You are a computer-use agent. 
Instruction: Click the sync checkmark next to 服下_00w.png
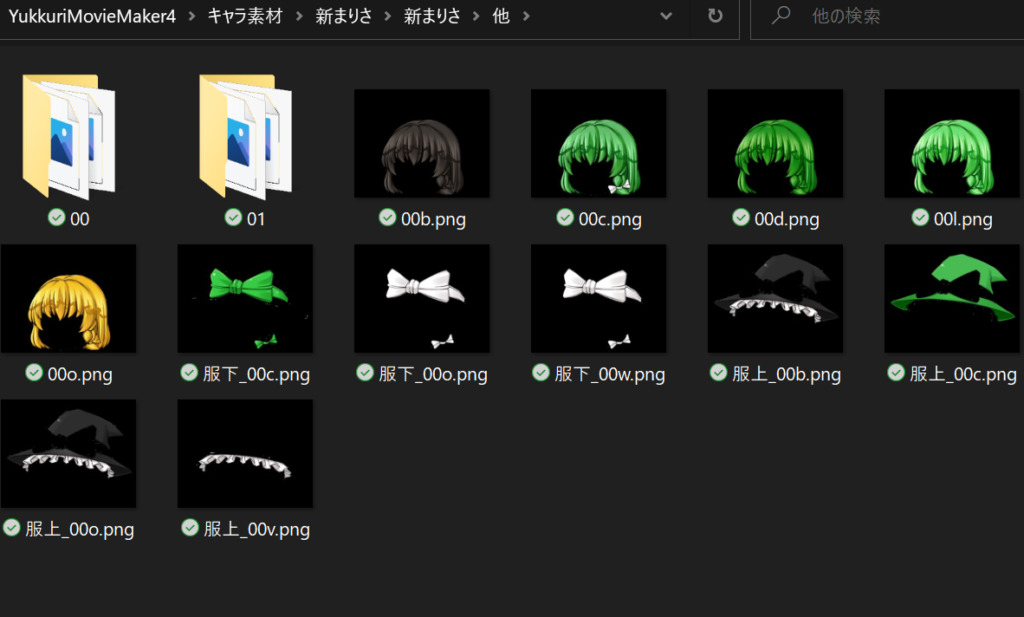coord(541,373)
